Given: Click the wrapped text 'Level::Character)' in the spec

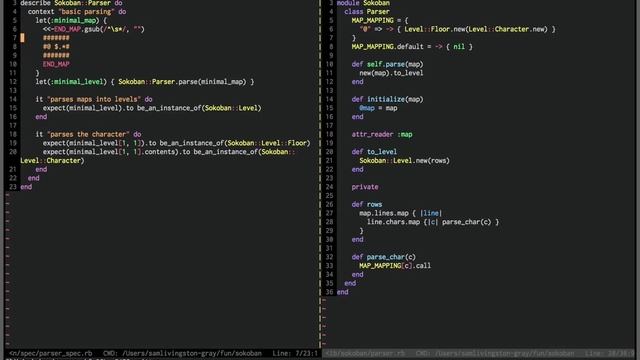Looking at the screenshot, I should (x=52, y=160).
